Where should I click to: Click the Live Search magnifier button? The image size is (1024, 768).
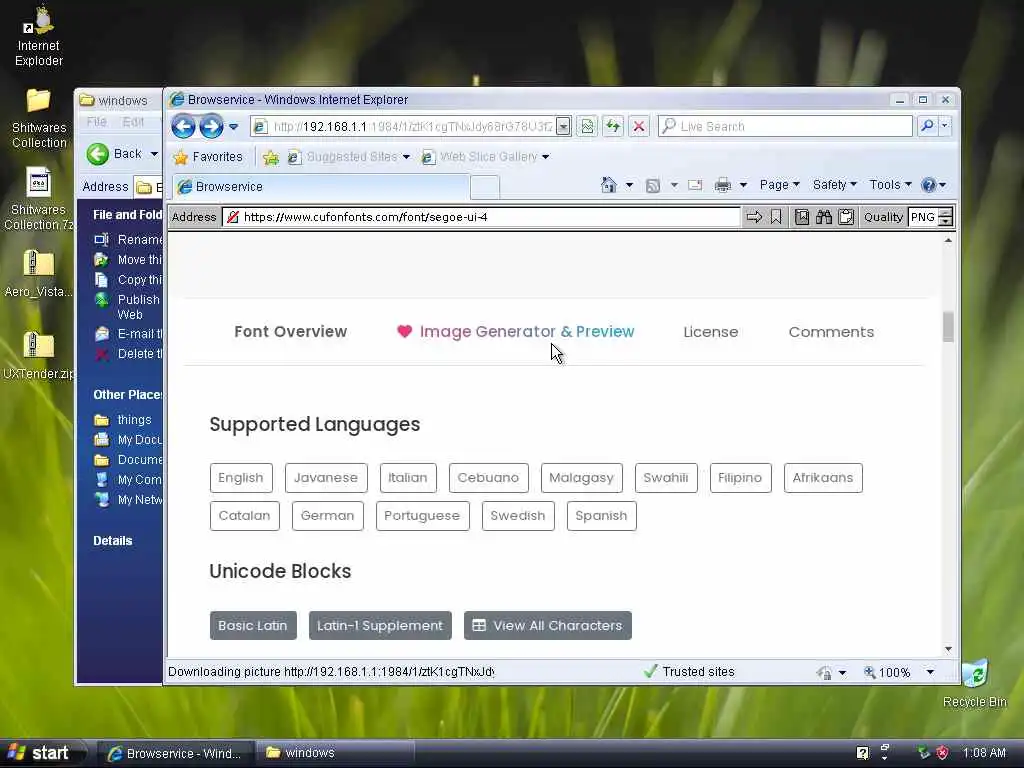click(927, 126)
